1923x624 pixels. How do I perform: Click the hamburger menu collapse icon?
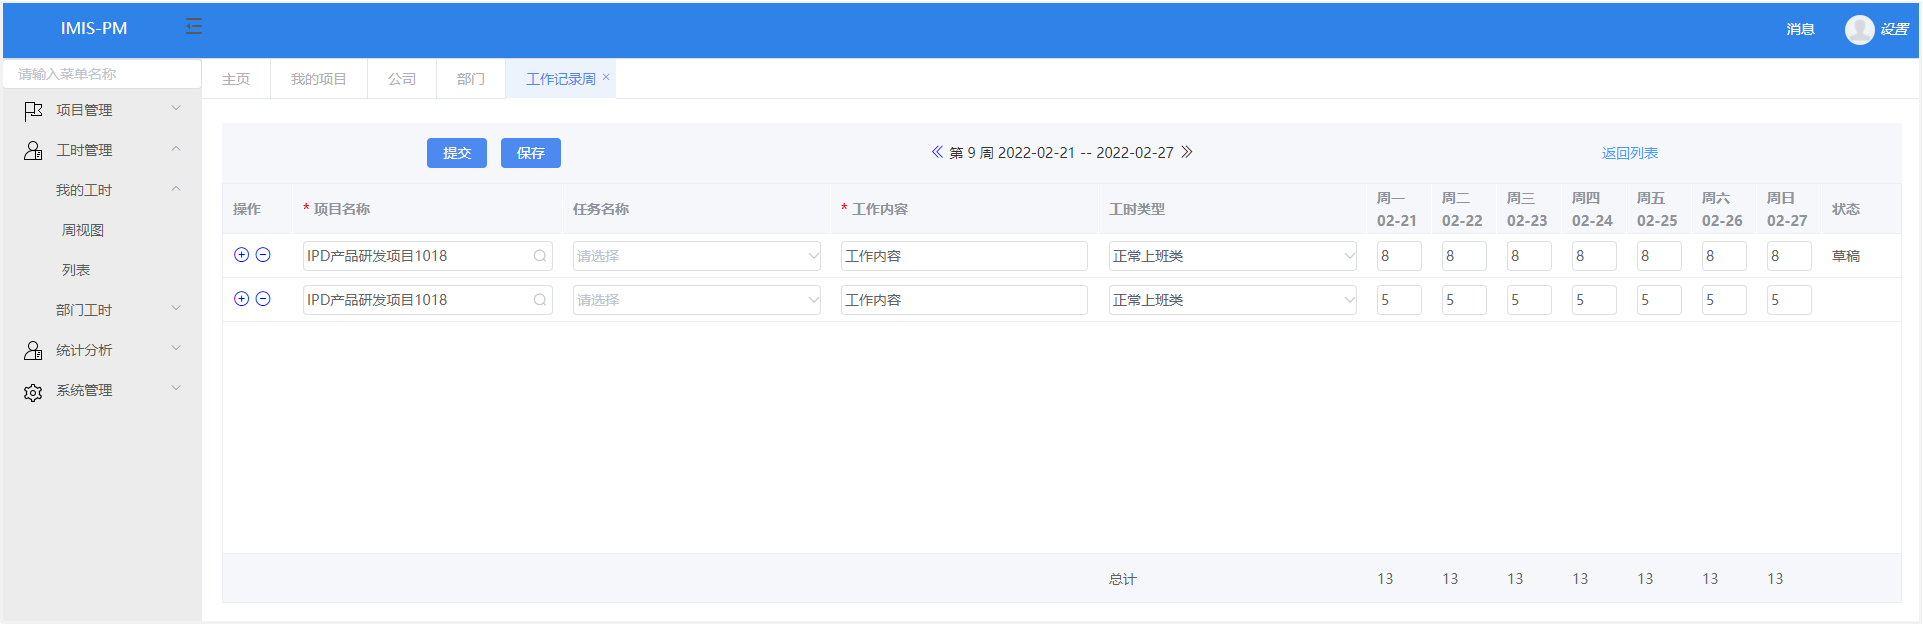pyautogui.click(x=194, y=27)
